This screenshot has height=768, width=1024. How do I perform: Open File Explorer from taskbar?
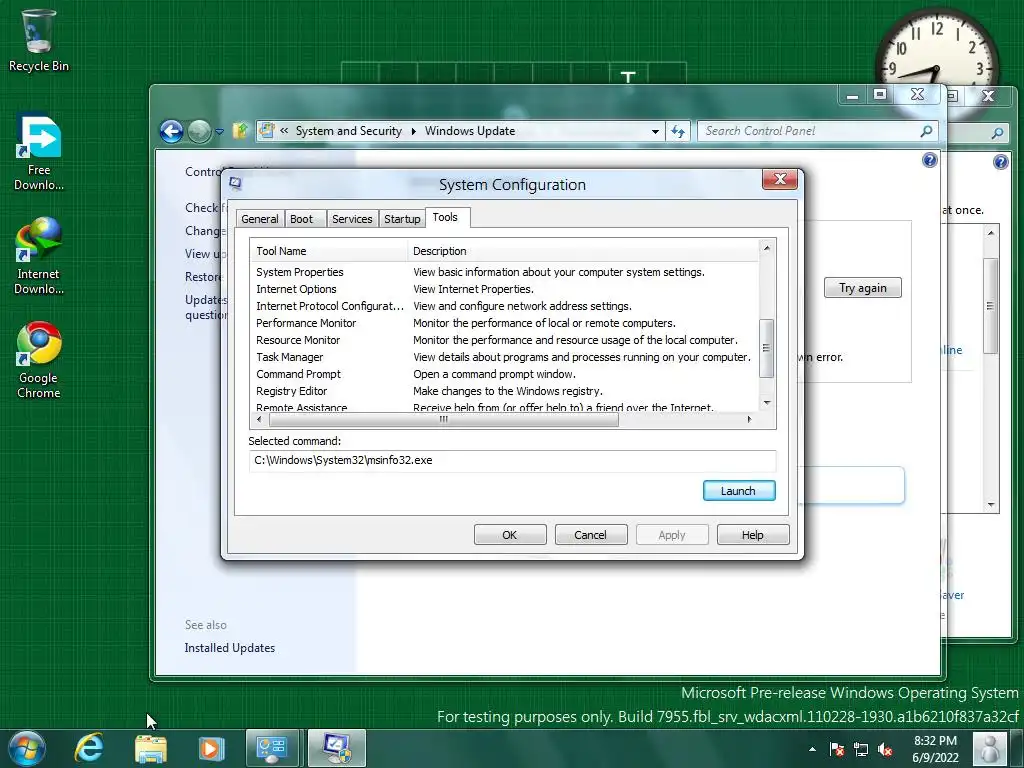(150, 748)
